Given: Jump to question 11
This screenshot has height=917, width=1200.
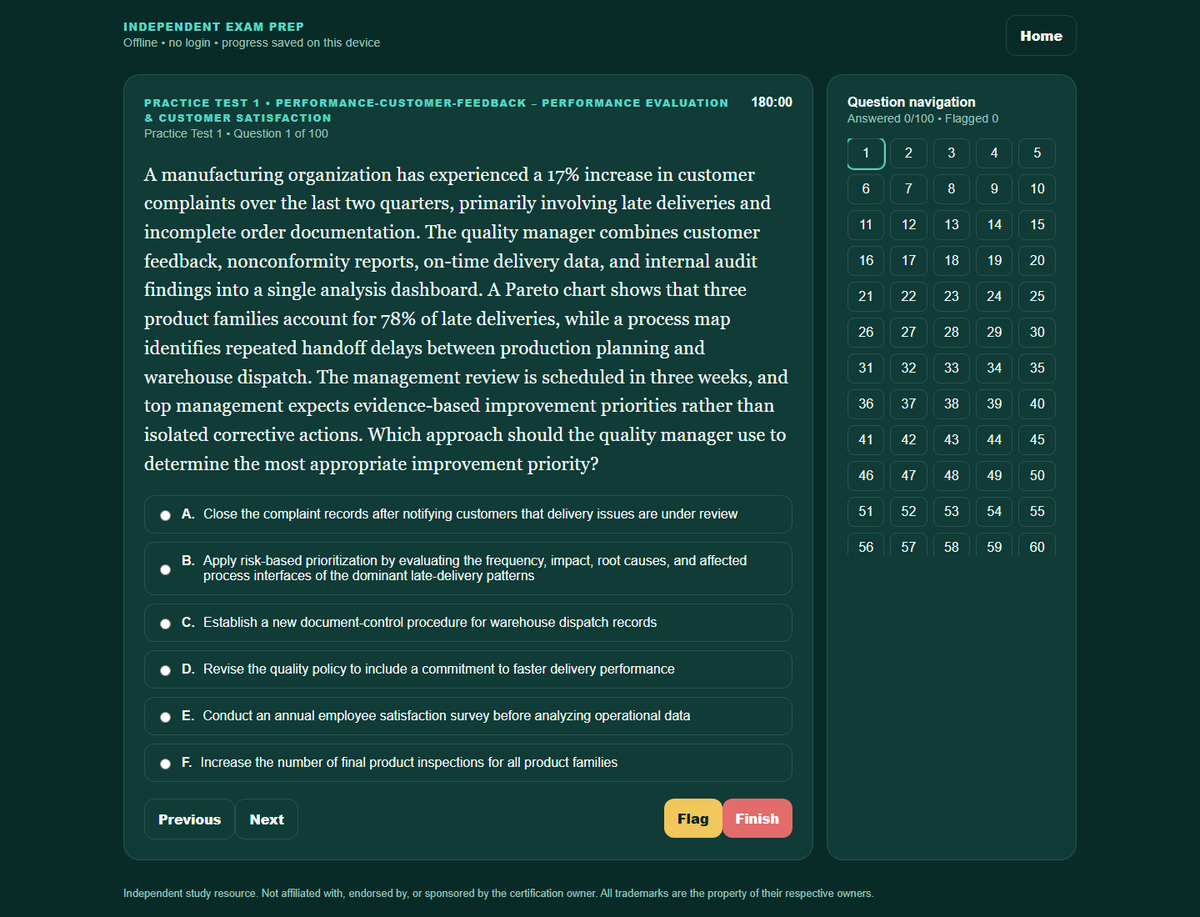Looking at the screenshot, I should pos(866,225).
